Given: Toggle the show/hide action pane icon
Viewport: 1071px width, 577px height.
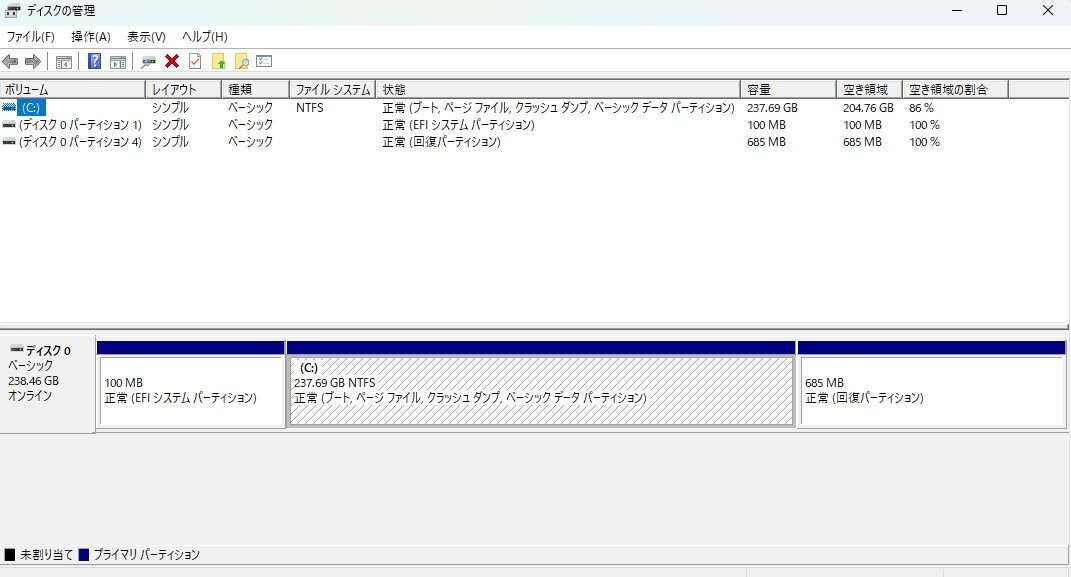Looking at the screenshot, I should pos(117,61).
